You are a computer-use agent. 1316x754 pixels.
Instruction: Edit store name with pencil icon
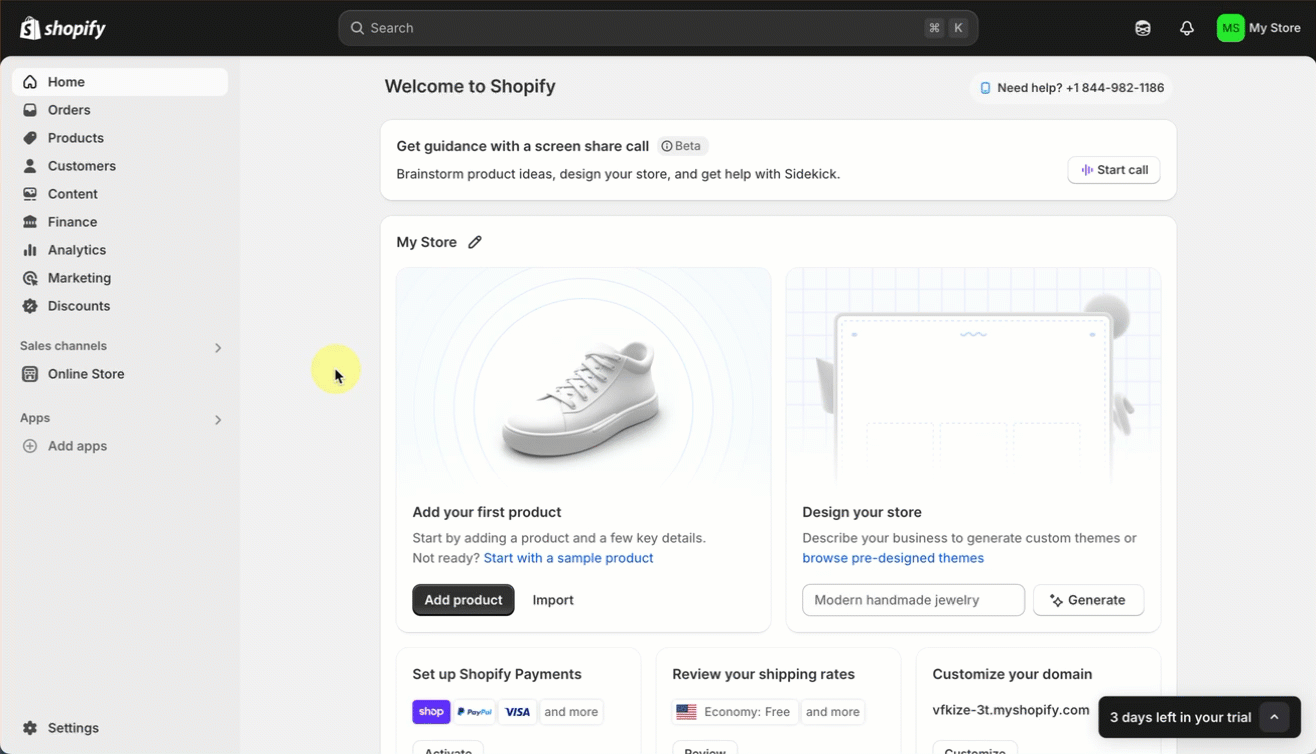click(x=475, y=242)
